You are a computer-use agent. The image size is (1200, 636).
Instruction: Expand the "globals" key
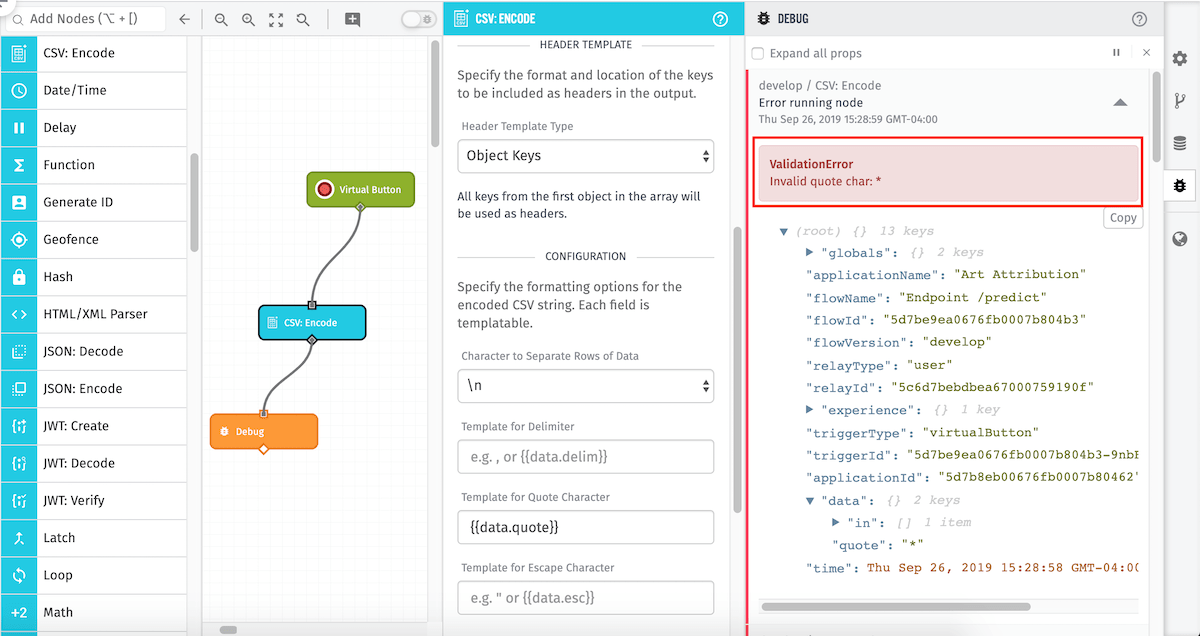coord(810,253)
